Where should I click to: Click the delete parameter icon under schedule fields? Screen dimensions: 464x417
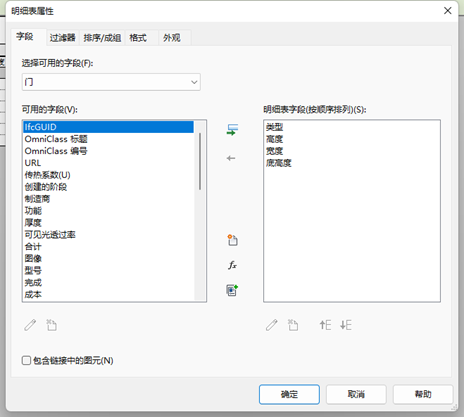tap(293, 325)
